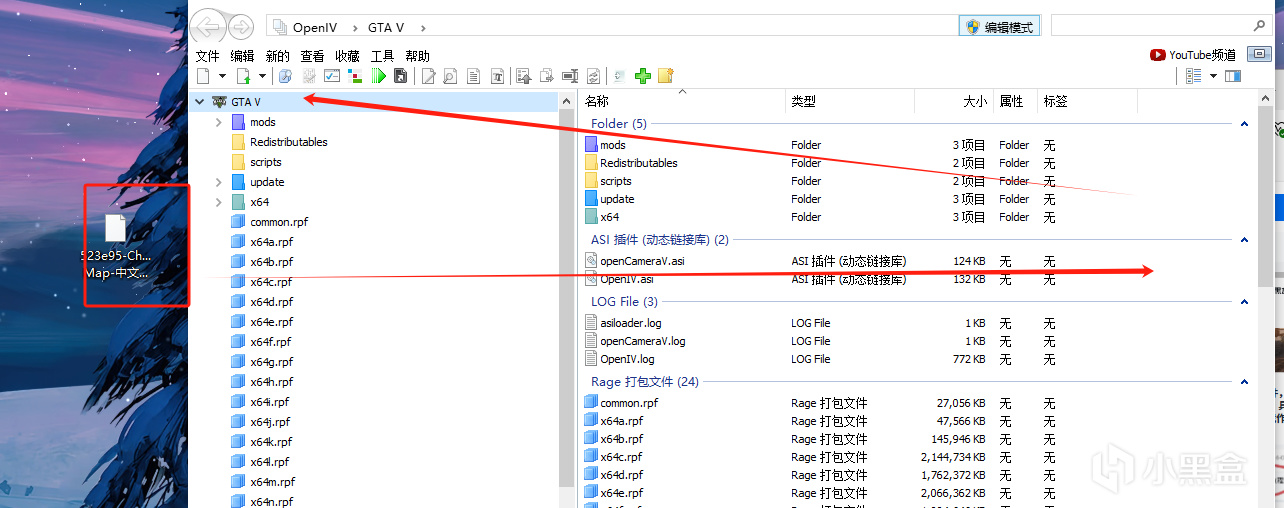Screen dimensions: 1284x508
Task: Click the blue magnifier toolbar icon
Action: pos(285,76)
